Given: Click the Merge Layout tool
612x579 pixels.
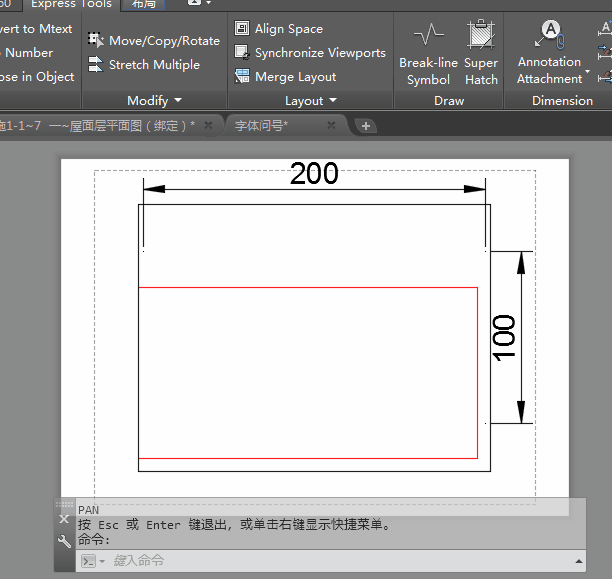Looking at the screenshot, I should [x=286, y=77].
